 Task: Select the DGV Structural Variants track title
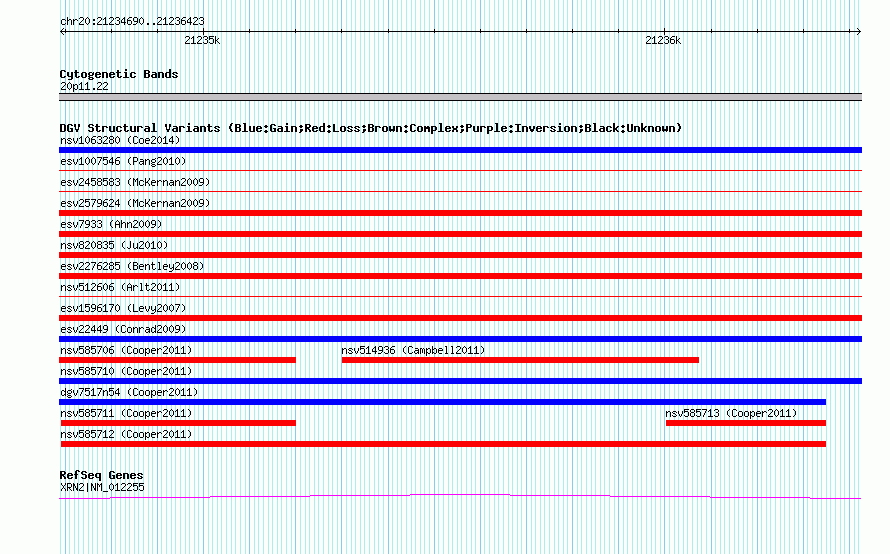click(x=371, y=128)
